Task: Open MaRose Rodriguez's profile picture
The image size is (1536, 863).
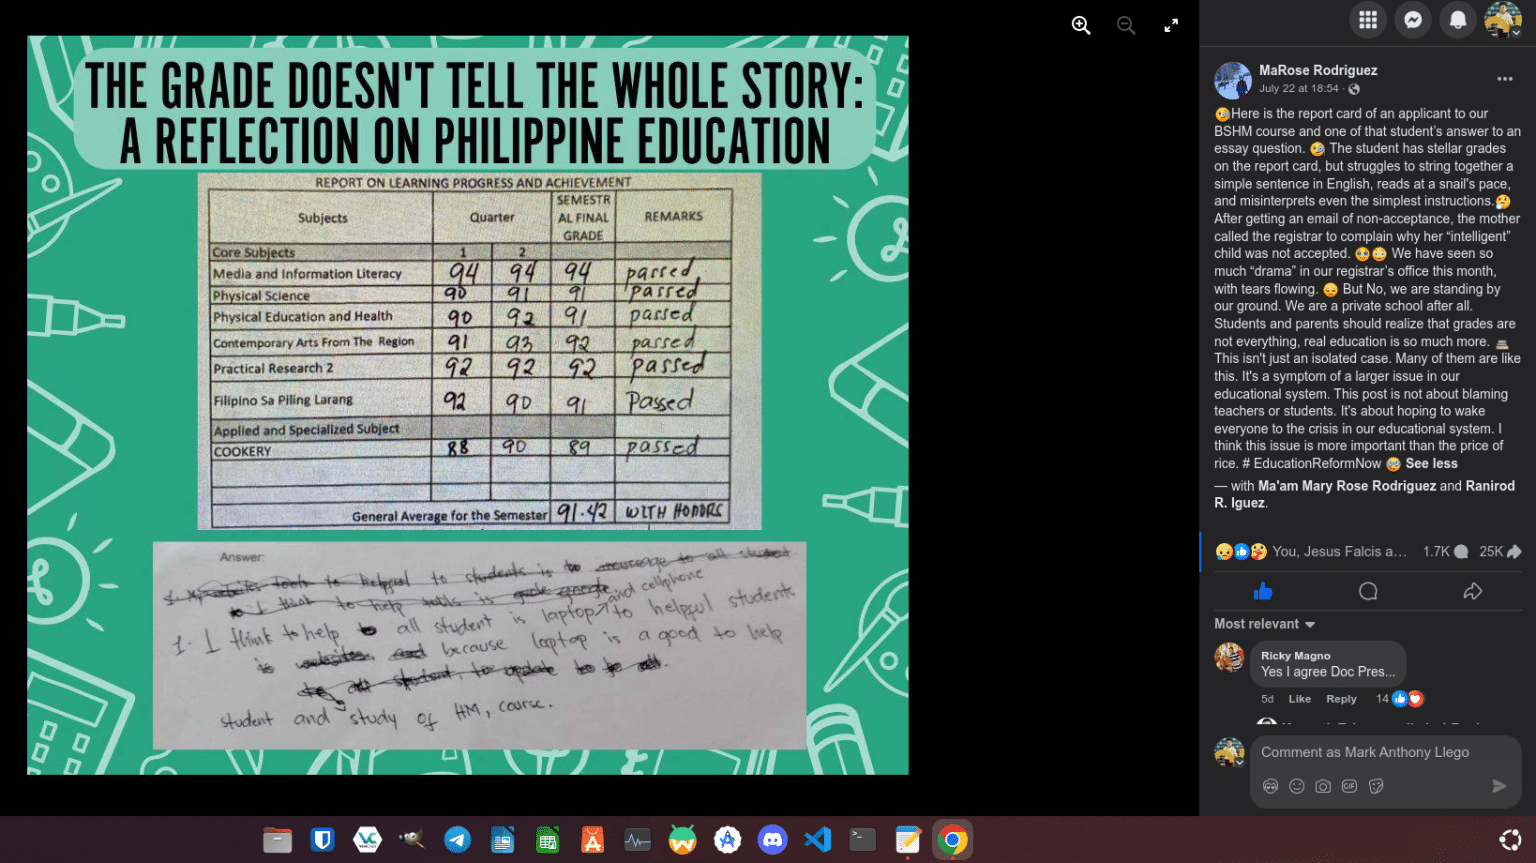Action: (1233, 80)
